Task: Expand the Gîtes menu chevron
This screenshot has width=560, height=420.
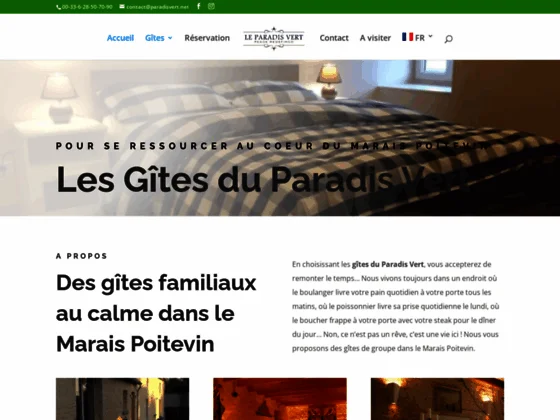Action: coord(170,38)
